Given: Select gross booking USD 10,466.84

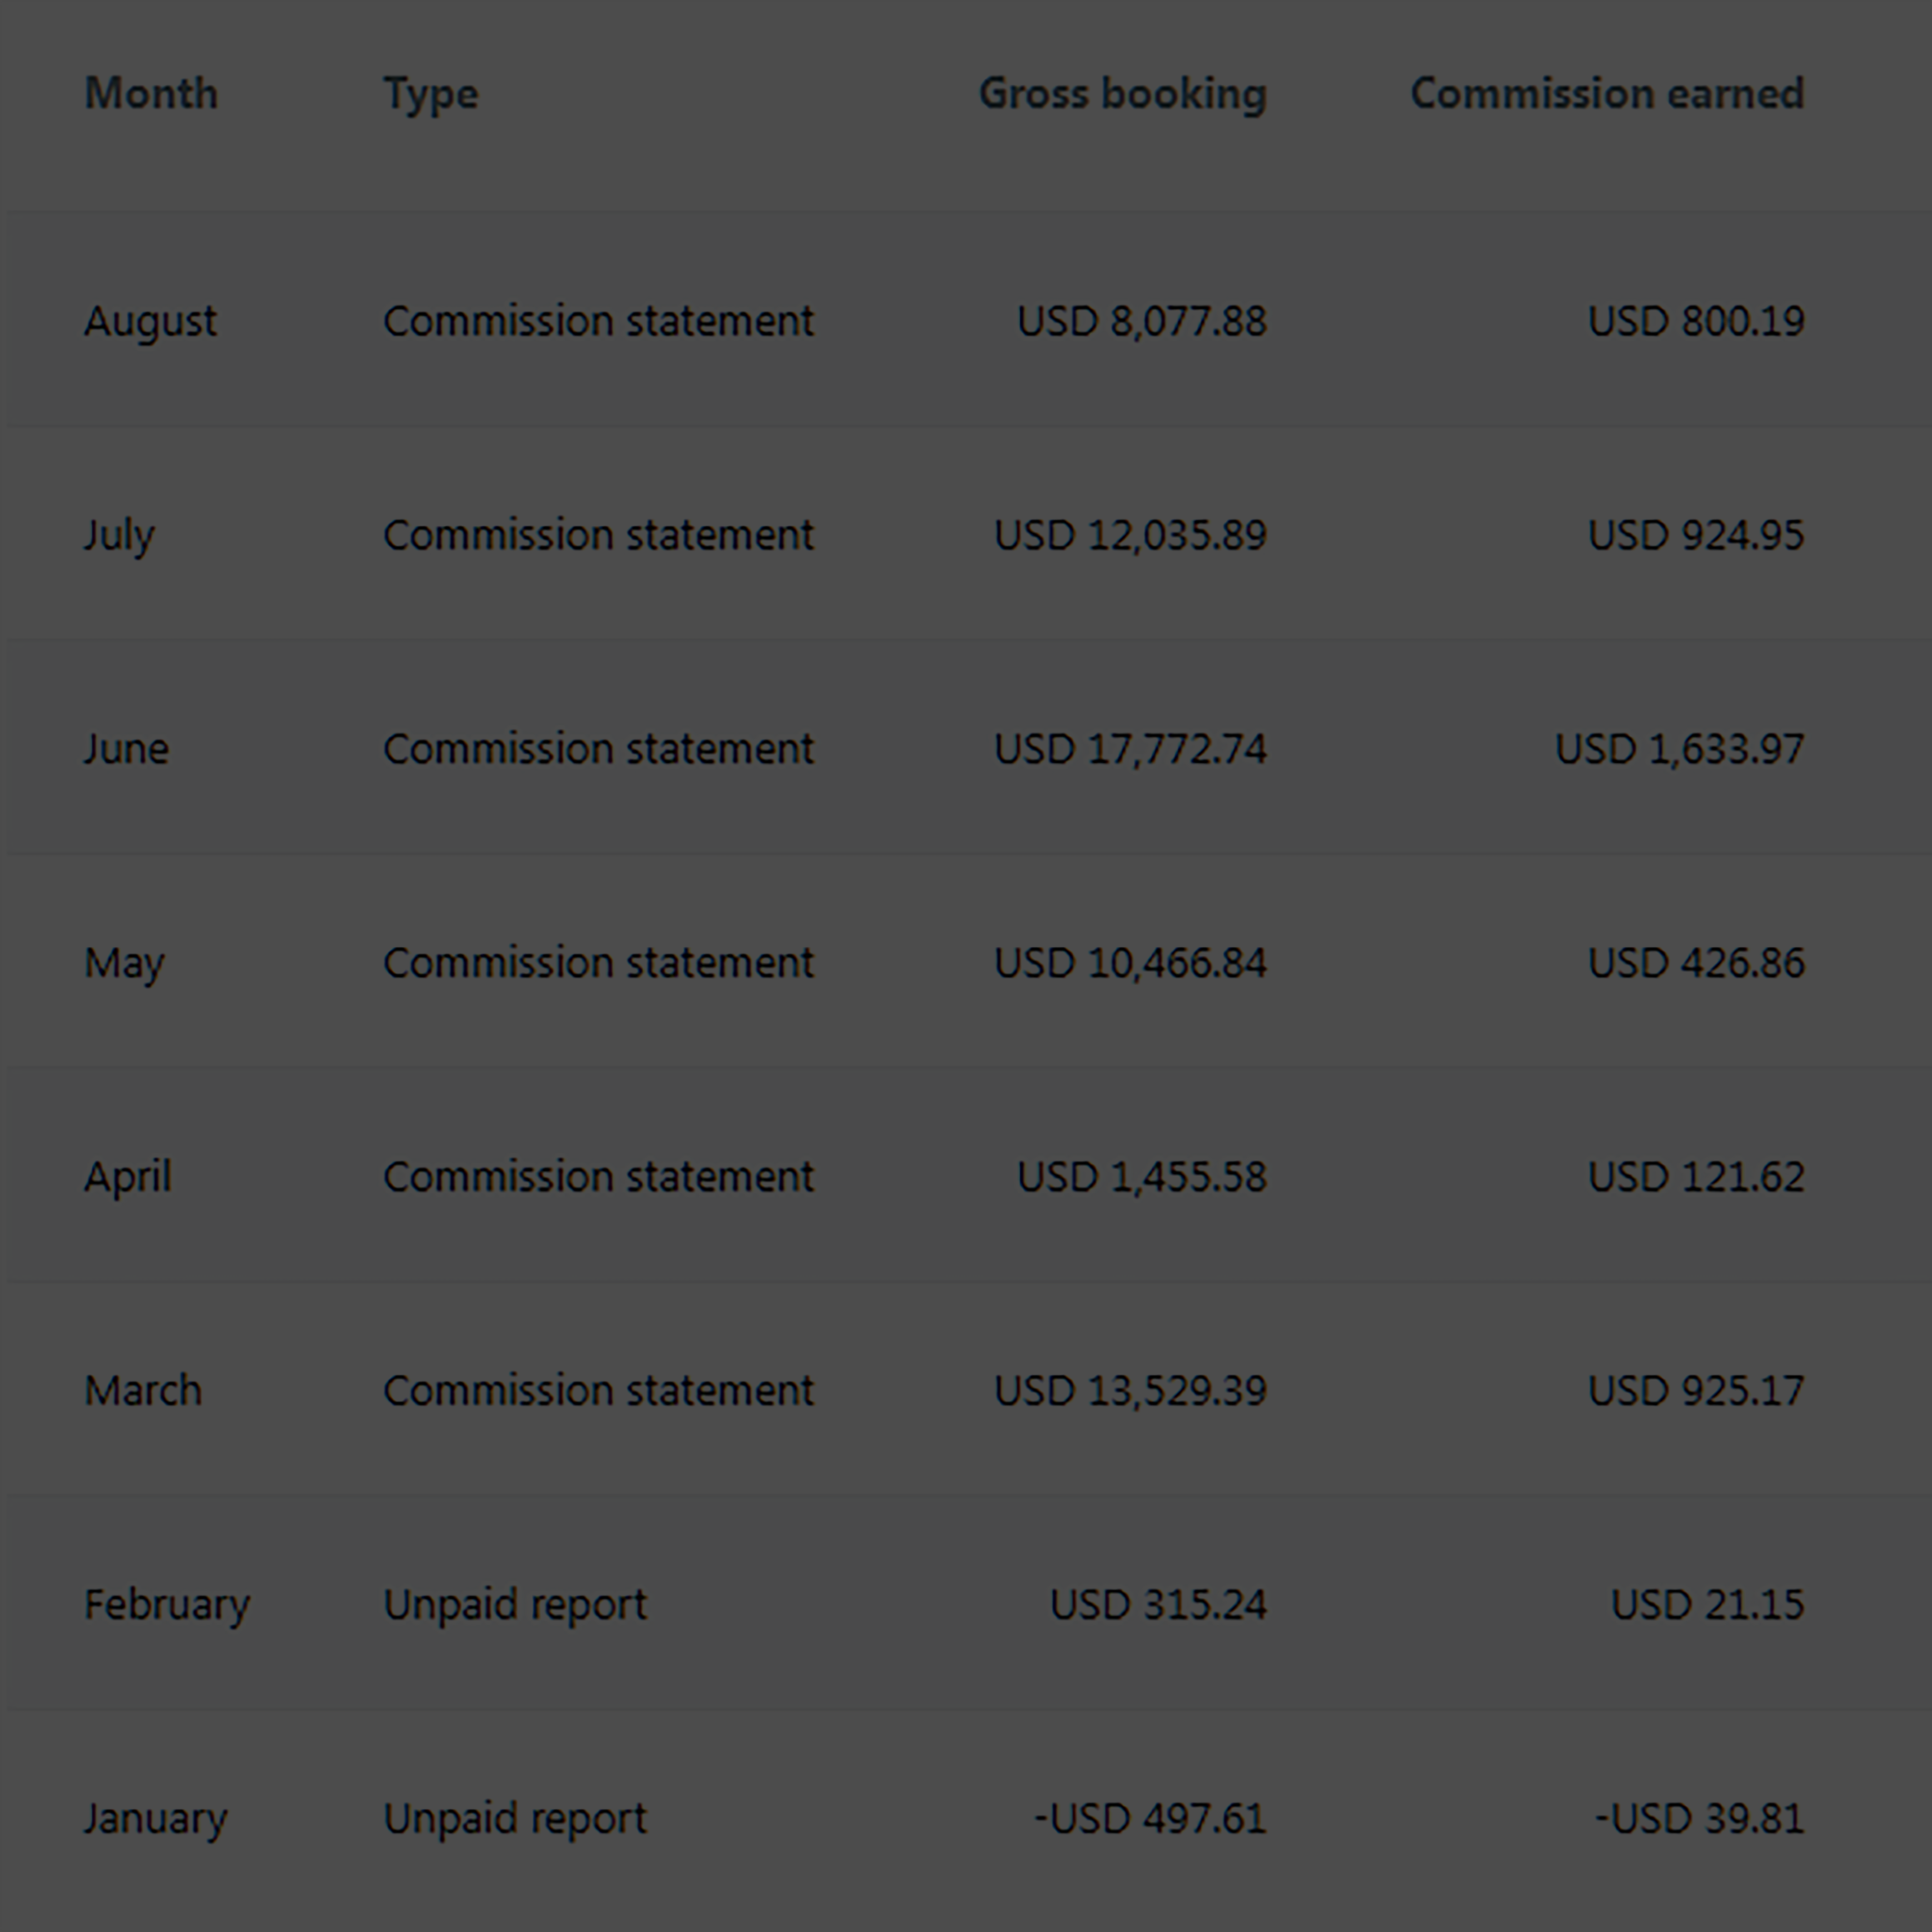Looking at the screenshot, I should [x=1130, y=964].
